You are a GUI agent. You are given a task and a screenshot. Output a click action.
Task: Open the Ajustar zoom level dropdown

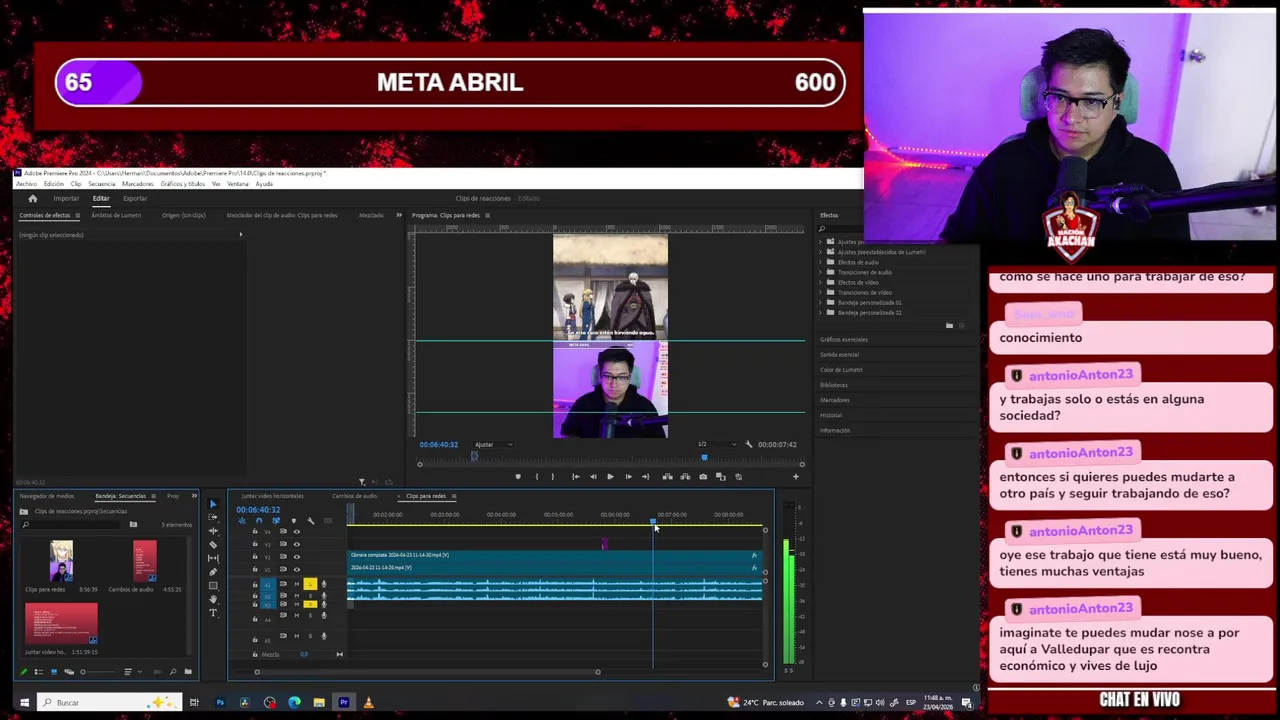493,444
